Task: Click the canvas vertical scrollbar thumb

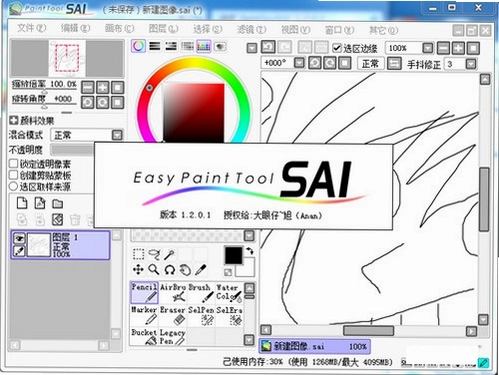Action: [x=484, y=199]
